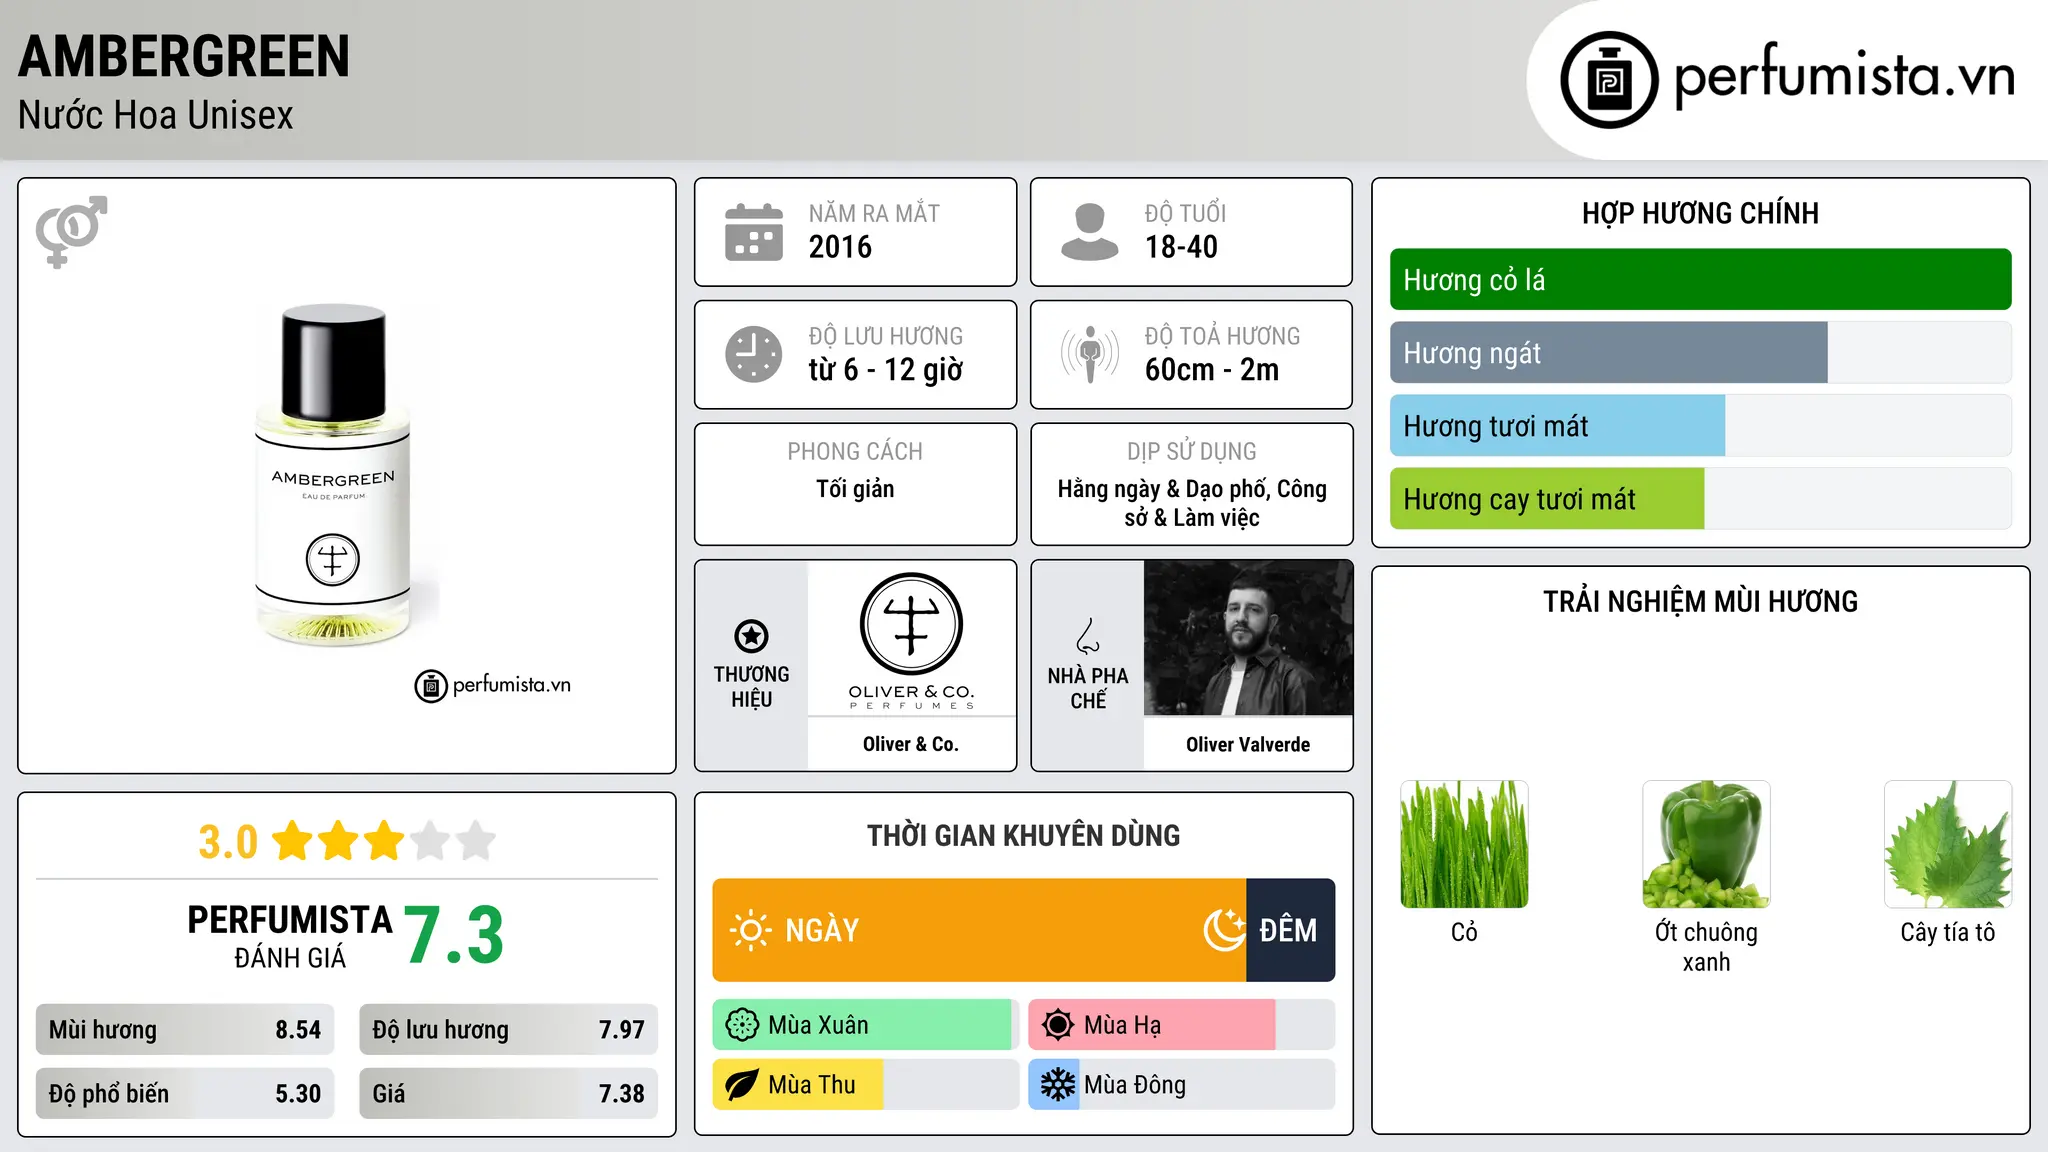Click the dark Đêm night segment

click(x=1290, y=930)
